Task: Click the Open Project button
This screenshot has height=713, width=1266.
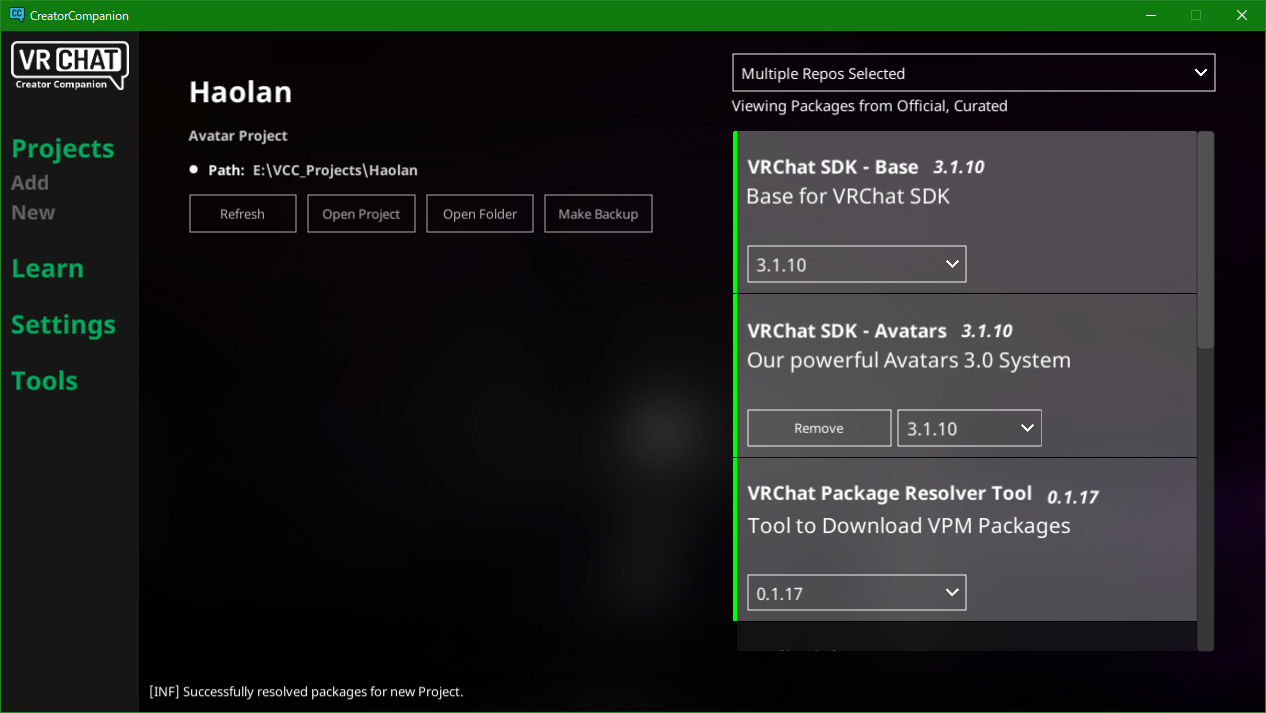Action: pyautogui.click(x=361, y=214)
